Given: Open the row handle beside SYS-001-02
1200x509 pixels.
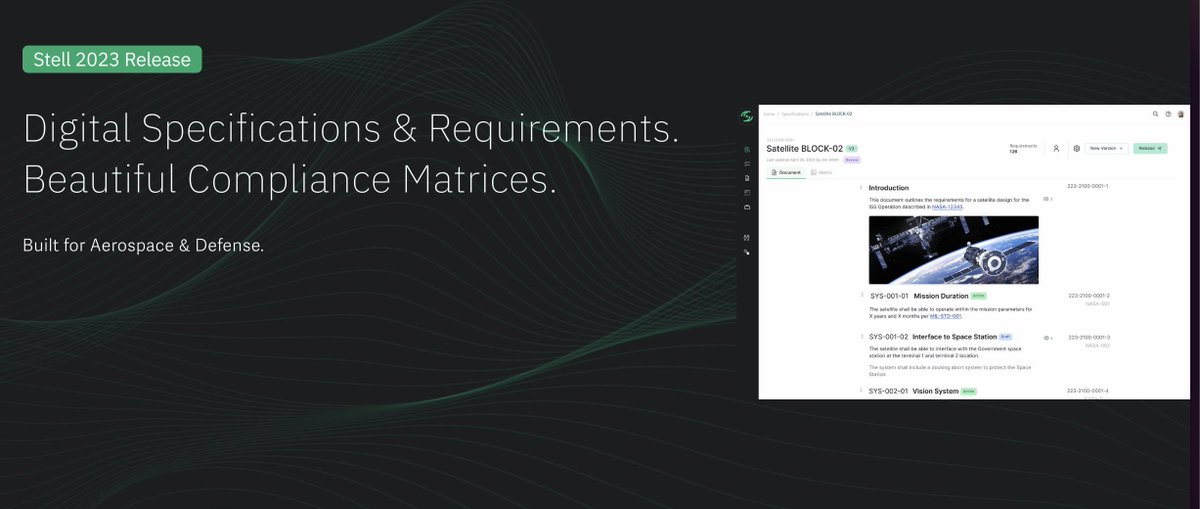Looking at the screenshot, I should coord(861,337).
